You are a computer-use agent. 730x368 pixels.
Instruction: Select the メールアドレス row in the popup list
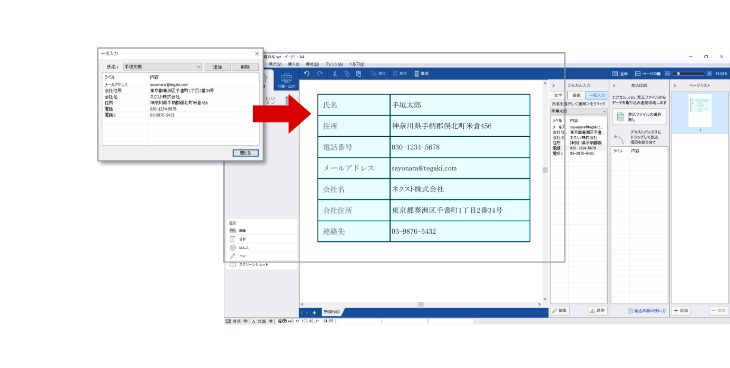(181, 85)
